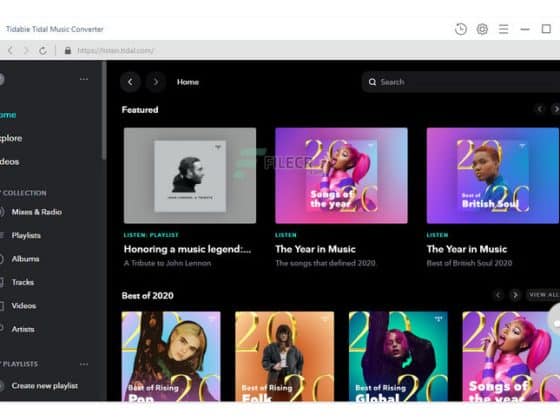Open Albums in My Collection
This screenshot has height=420, width=560.
25,259
